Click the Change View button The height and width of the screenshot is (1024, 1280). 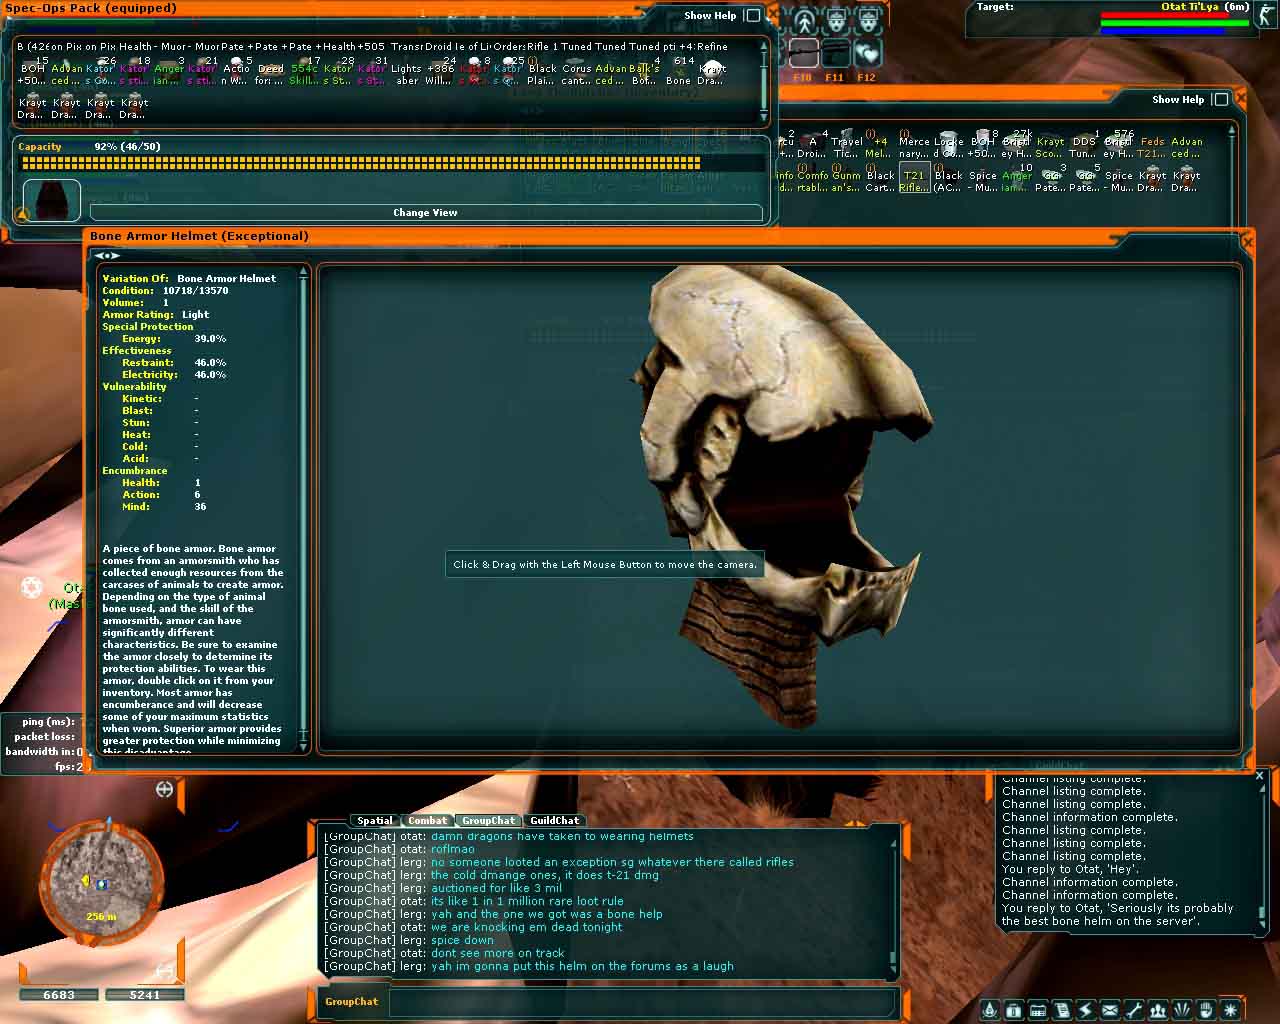click(x=426, y=212)
